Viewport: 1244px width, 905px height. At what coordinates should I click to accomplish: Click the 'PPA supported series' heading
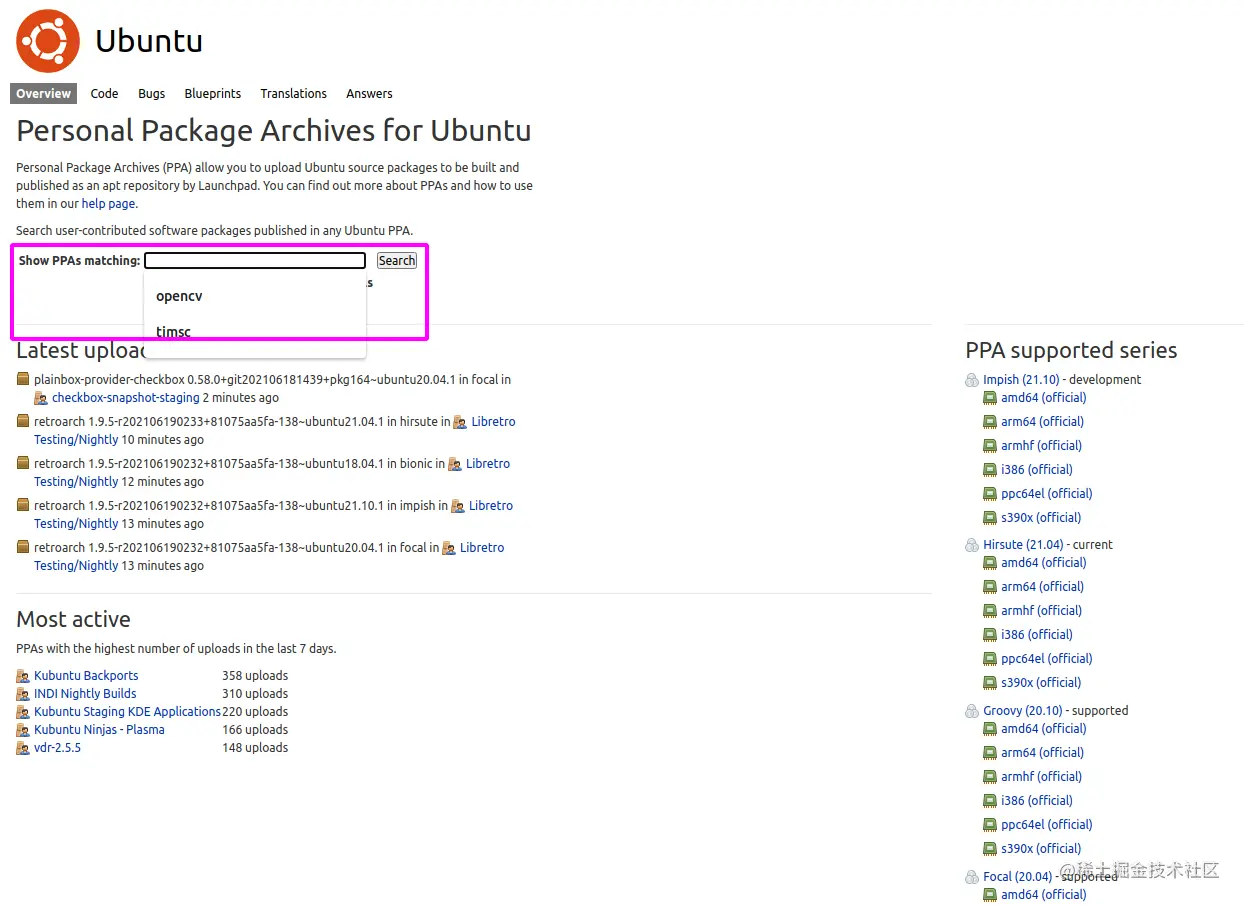point(1071,350)
